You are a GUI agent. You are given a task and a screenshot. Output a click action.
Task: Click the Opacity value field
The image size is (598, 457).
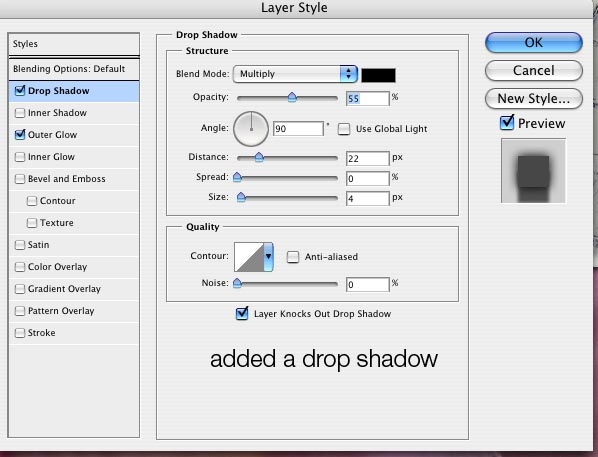point(368,98)
